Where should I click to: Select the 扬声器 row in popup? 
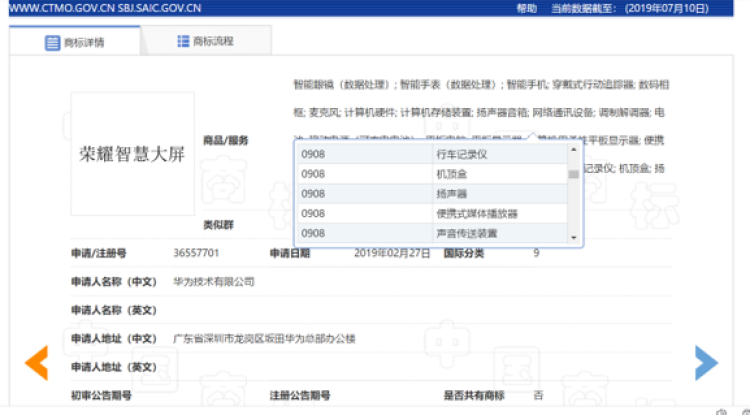coord(432,194)
